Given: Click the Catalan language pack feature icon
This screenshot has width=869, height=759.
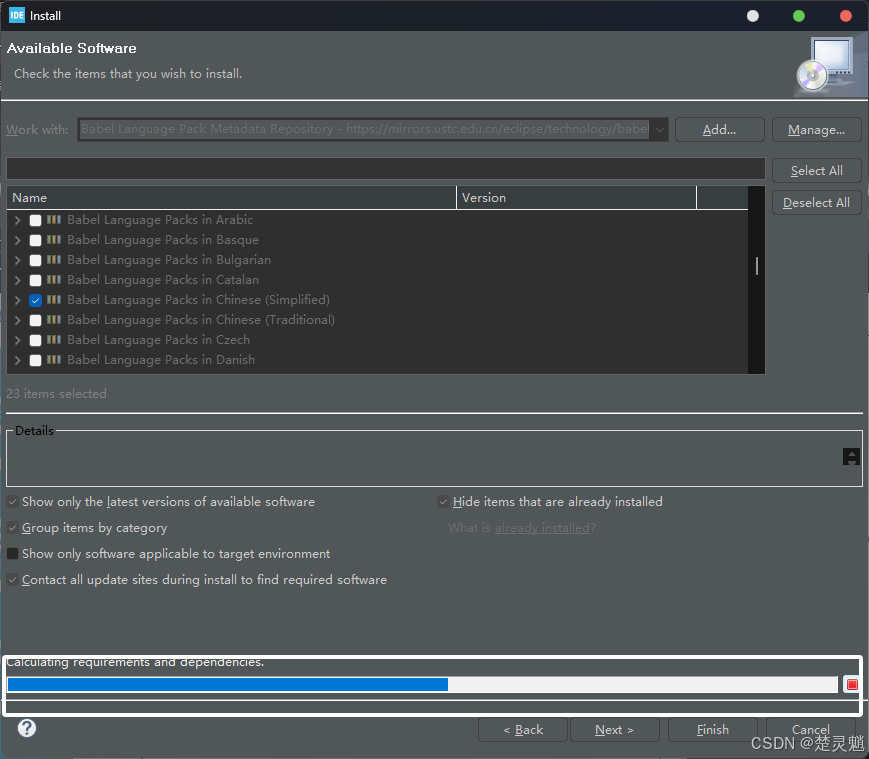Looking at the screenshot, I should tap(54, 279).
